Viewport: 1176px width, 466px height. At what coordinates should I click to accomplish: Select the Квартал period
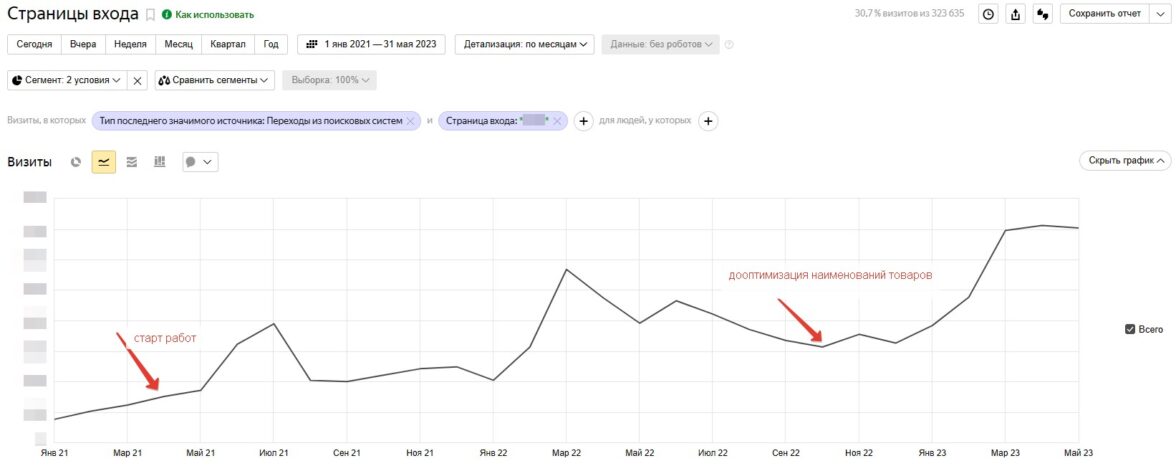tap(228, 44)
